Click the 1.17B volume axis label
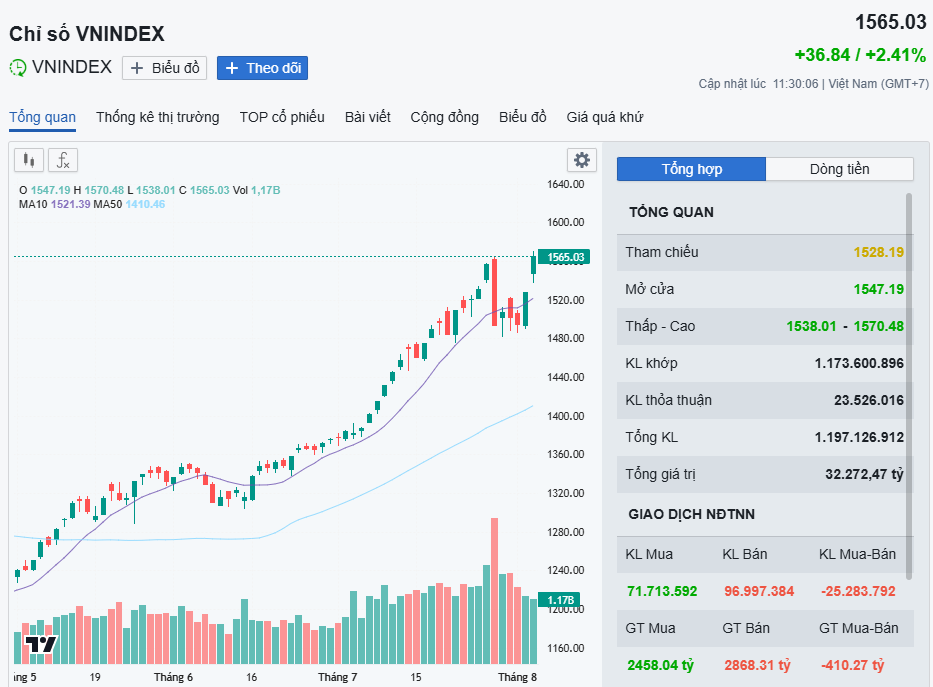Viewport: 933px width, 687px height. click(x=559, y=600)
